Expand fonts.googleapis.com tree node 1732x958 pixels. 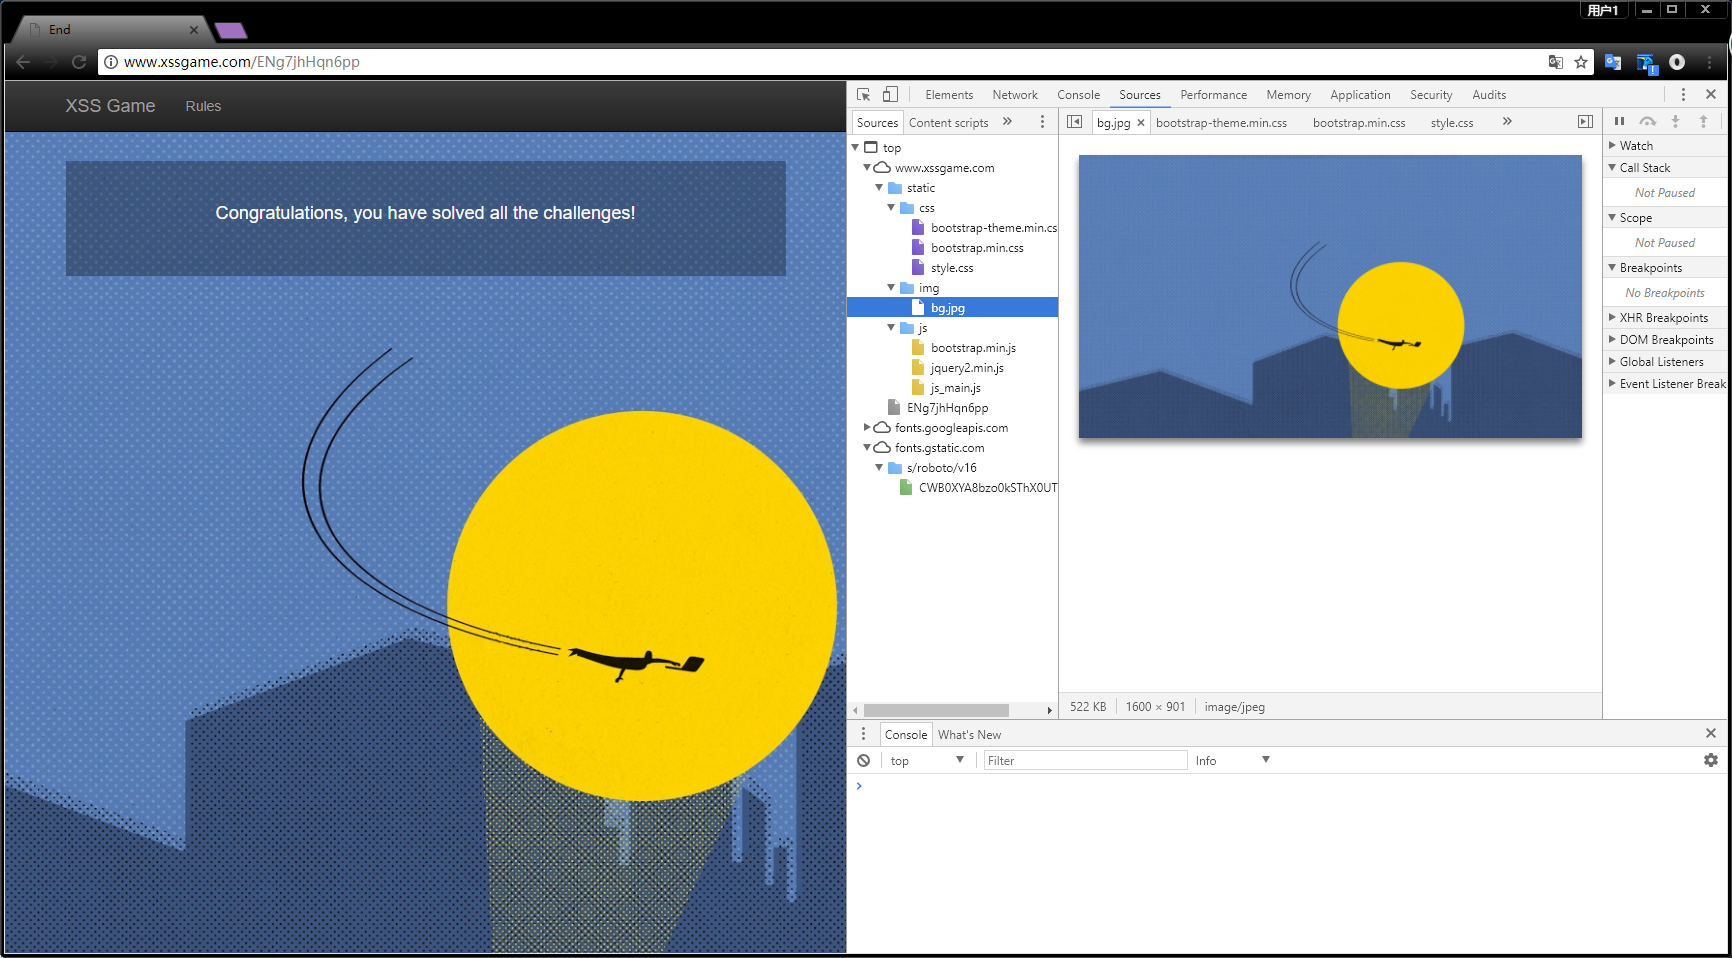pyautogui.click(x=867, y=428)
